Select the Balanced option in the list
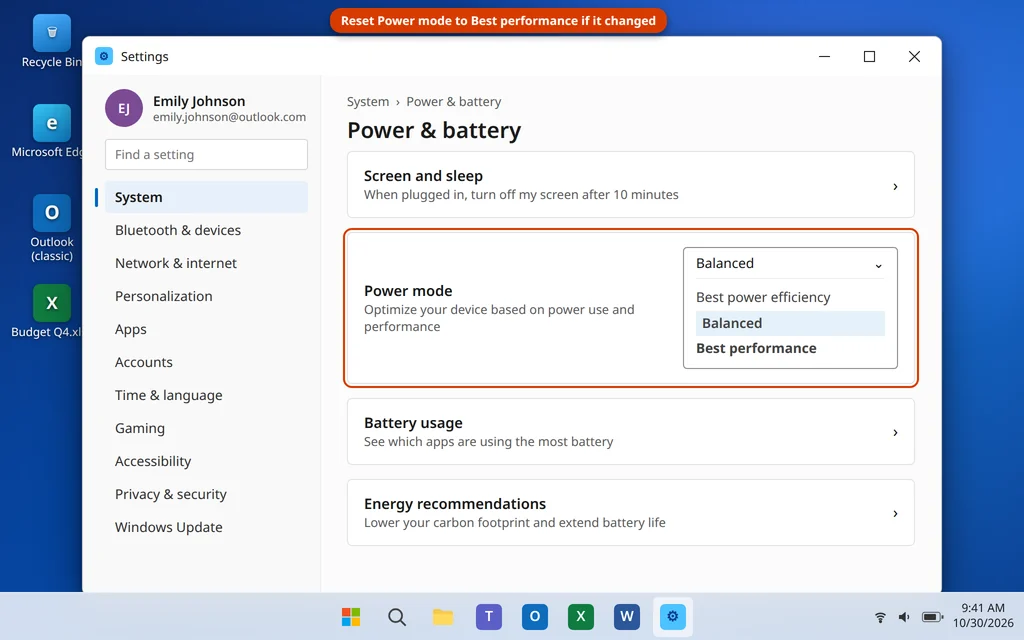The height and width of the screenshot is (640, 1024). [790, 323]
